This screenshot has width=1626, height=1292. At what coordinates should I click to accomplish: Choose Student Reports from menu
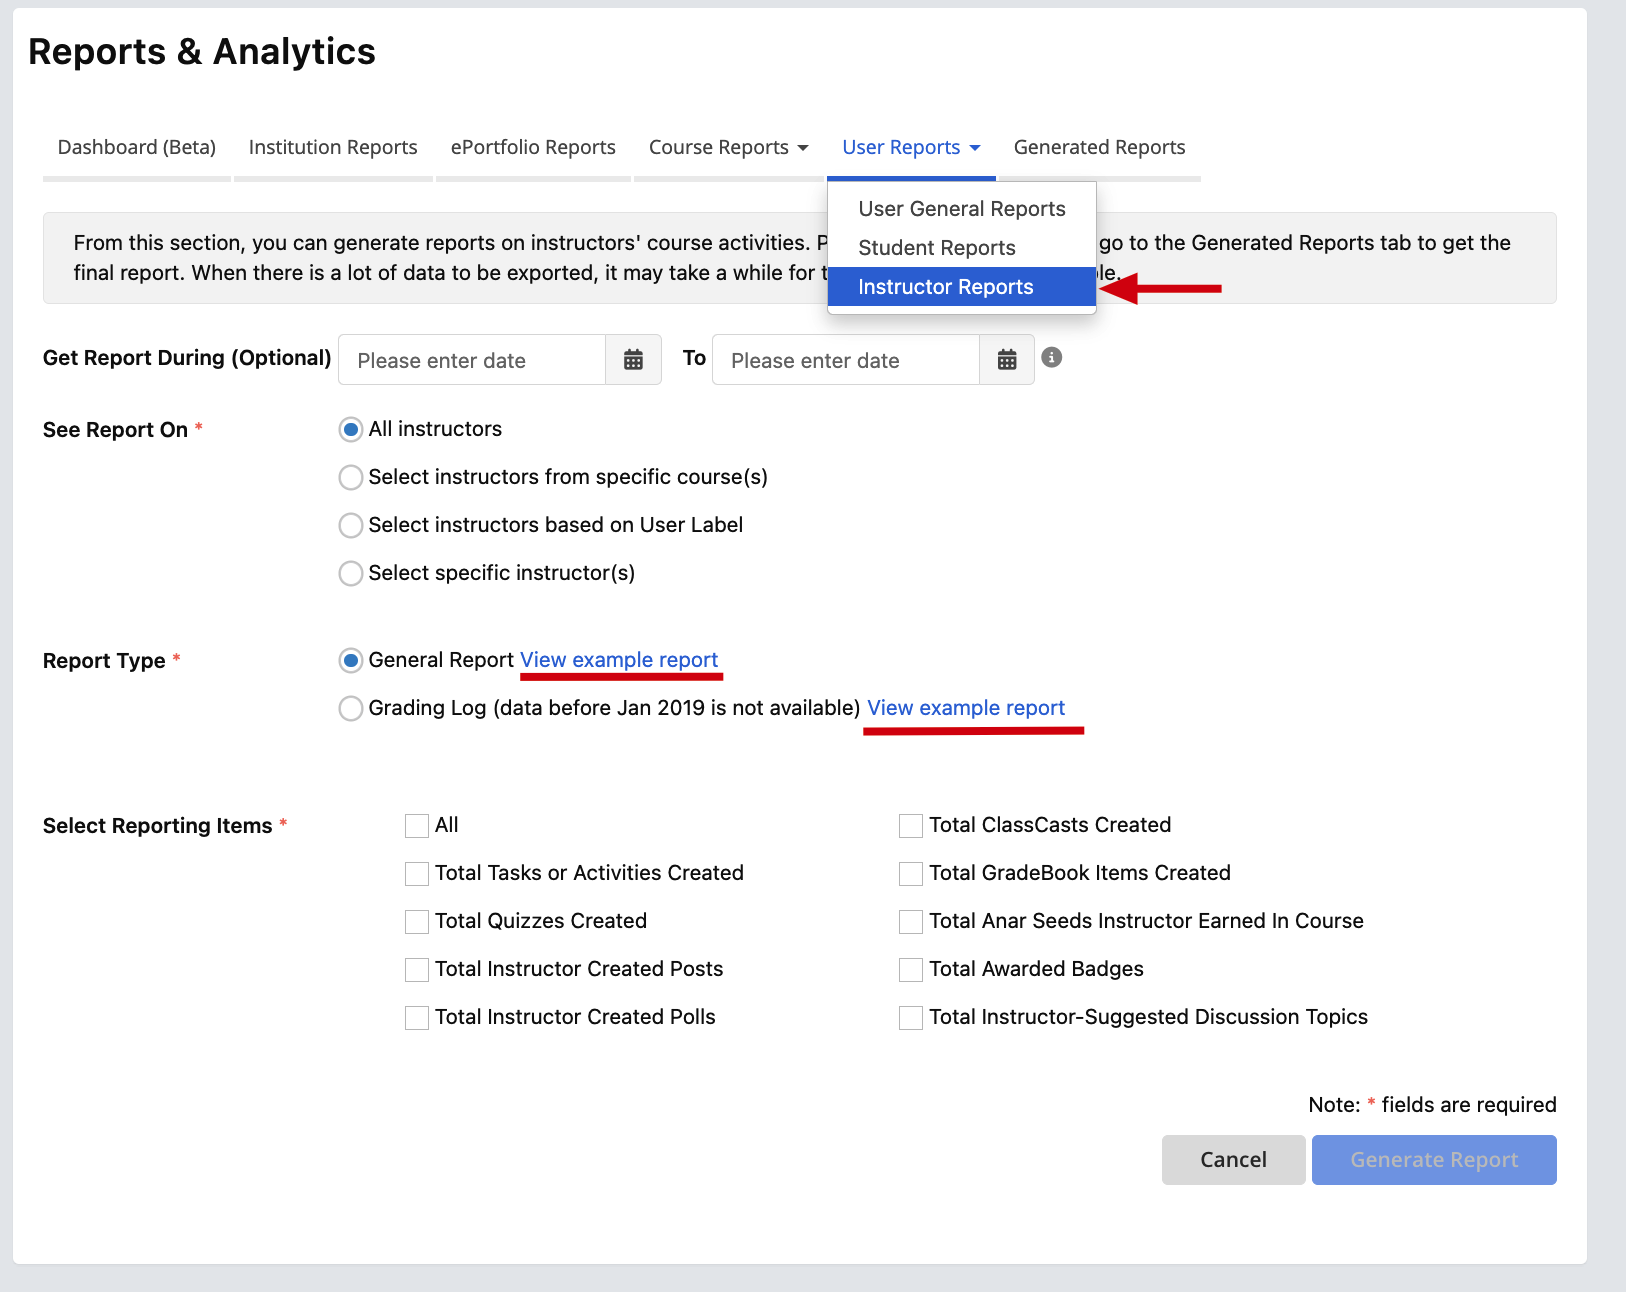962,248
